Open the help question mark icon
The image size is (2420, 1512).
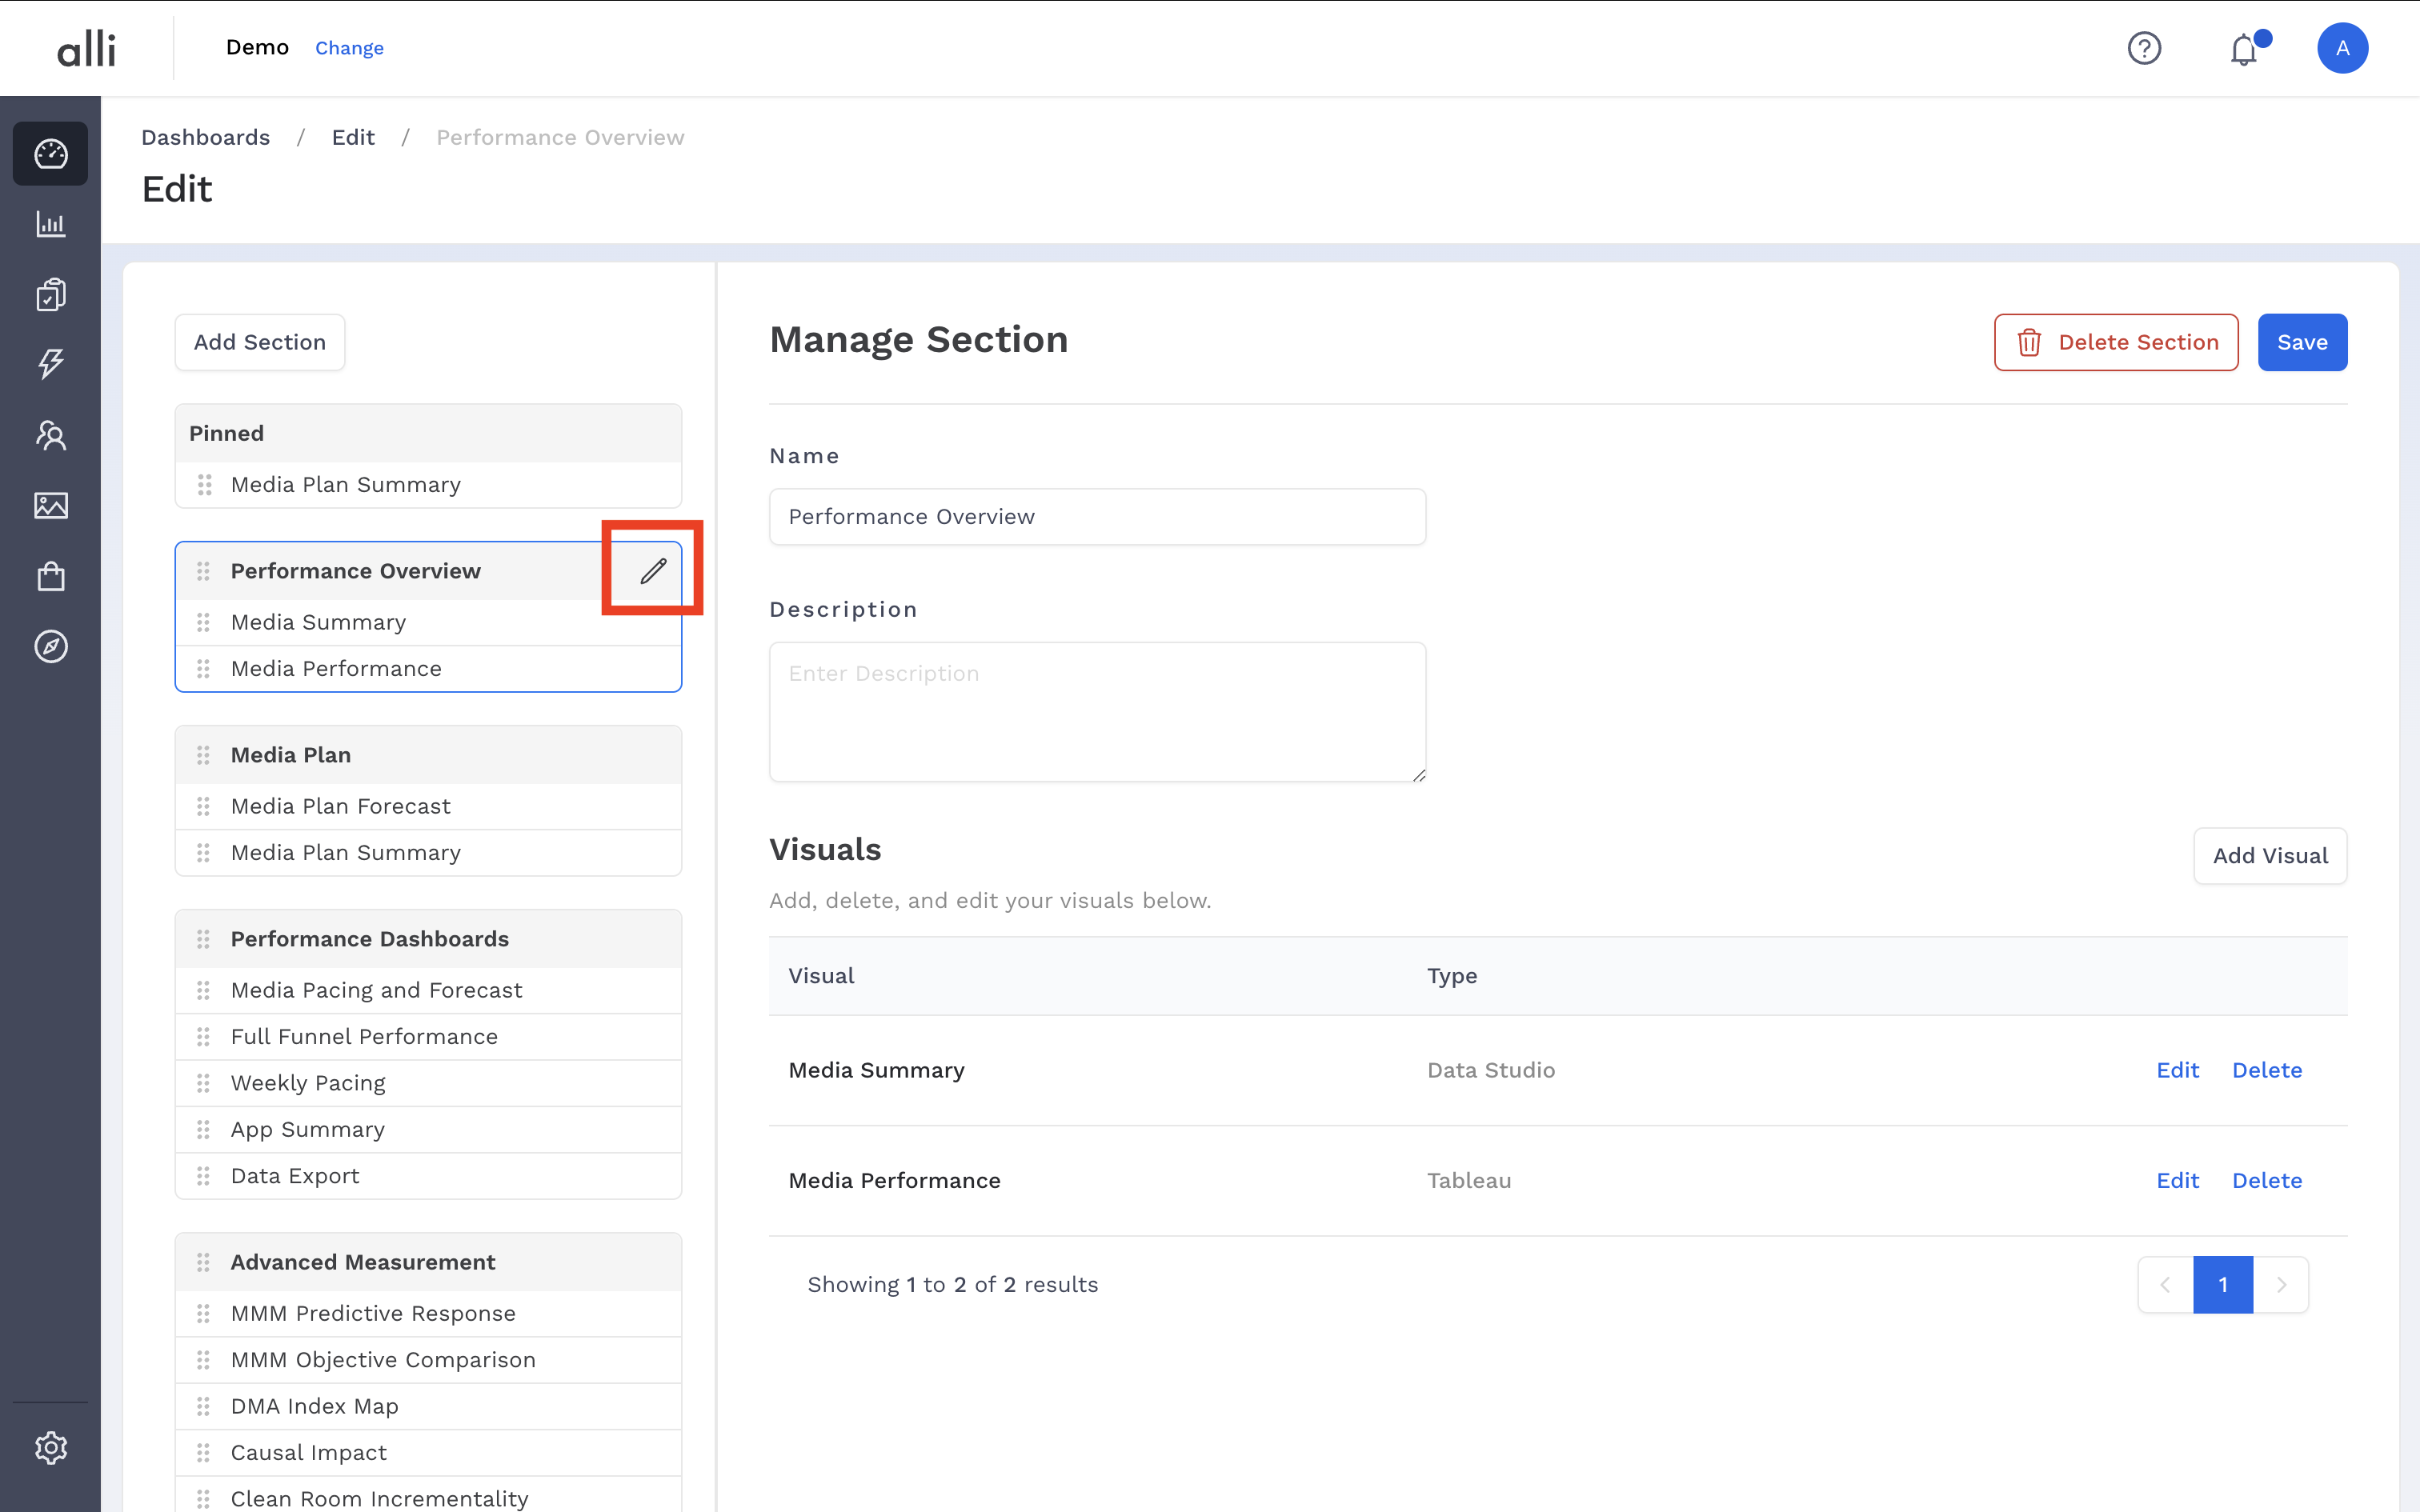2144,48
